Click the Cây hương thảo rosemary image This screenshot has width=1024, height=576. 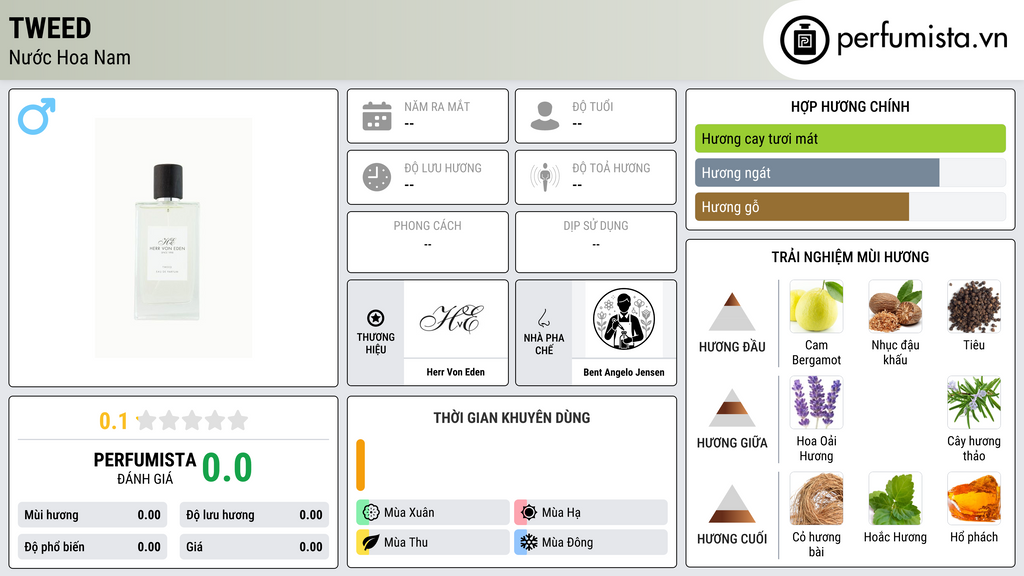click(x=974, y=403)
